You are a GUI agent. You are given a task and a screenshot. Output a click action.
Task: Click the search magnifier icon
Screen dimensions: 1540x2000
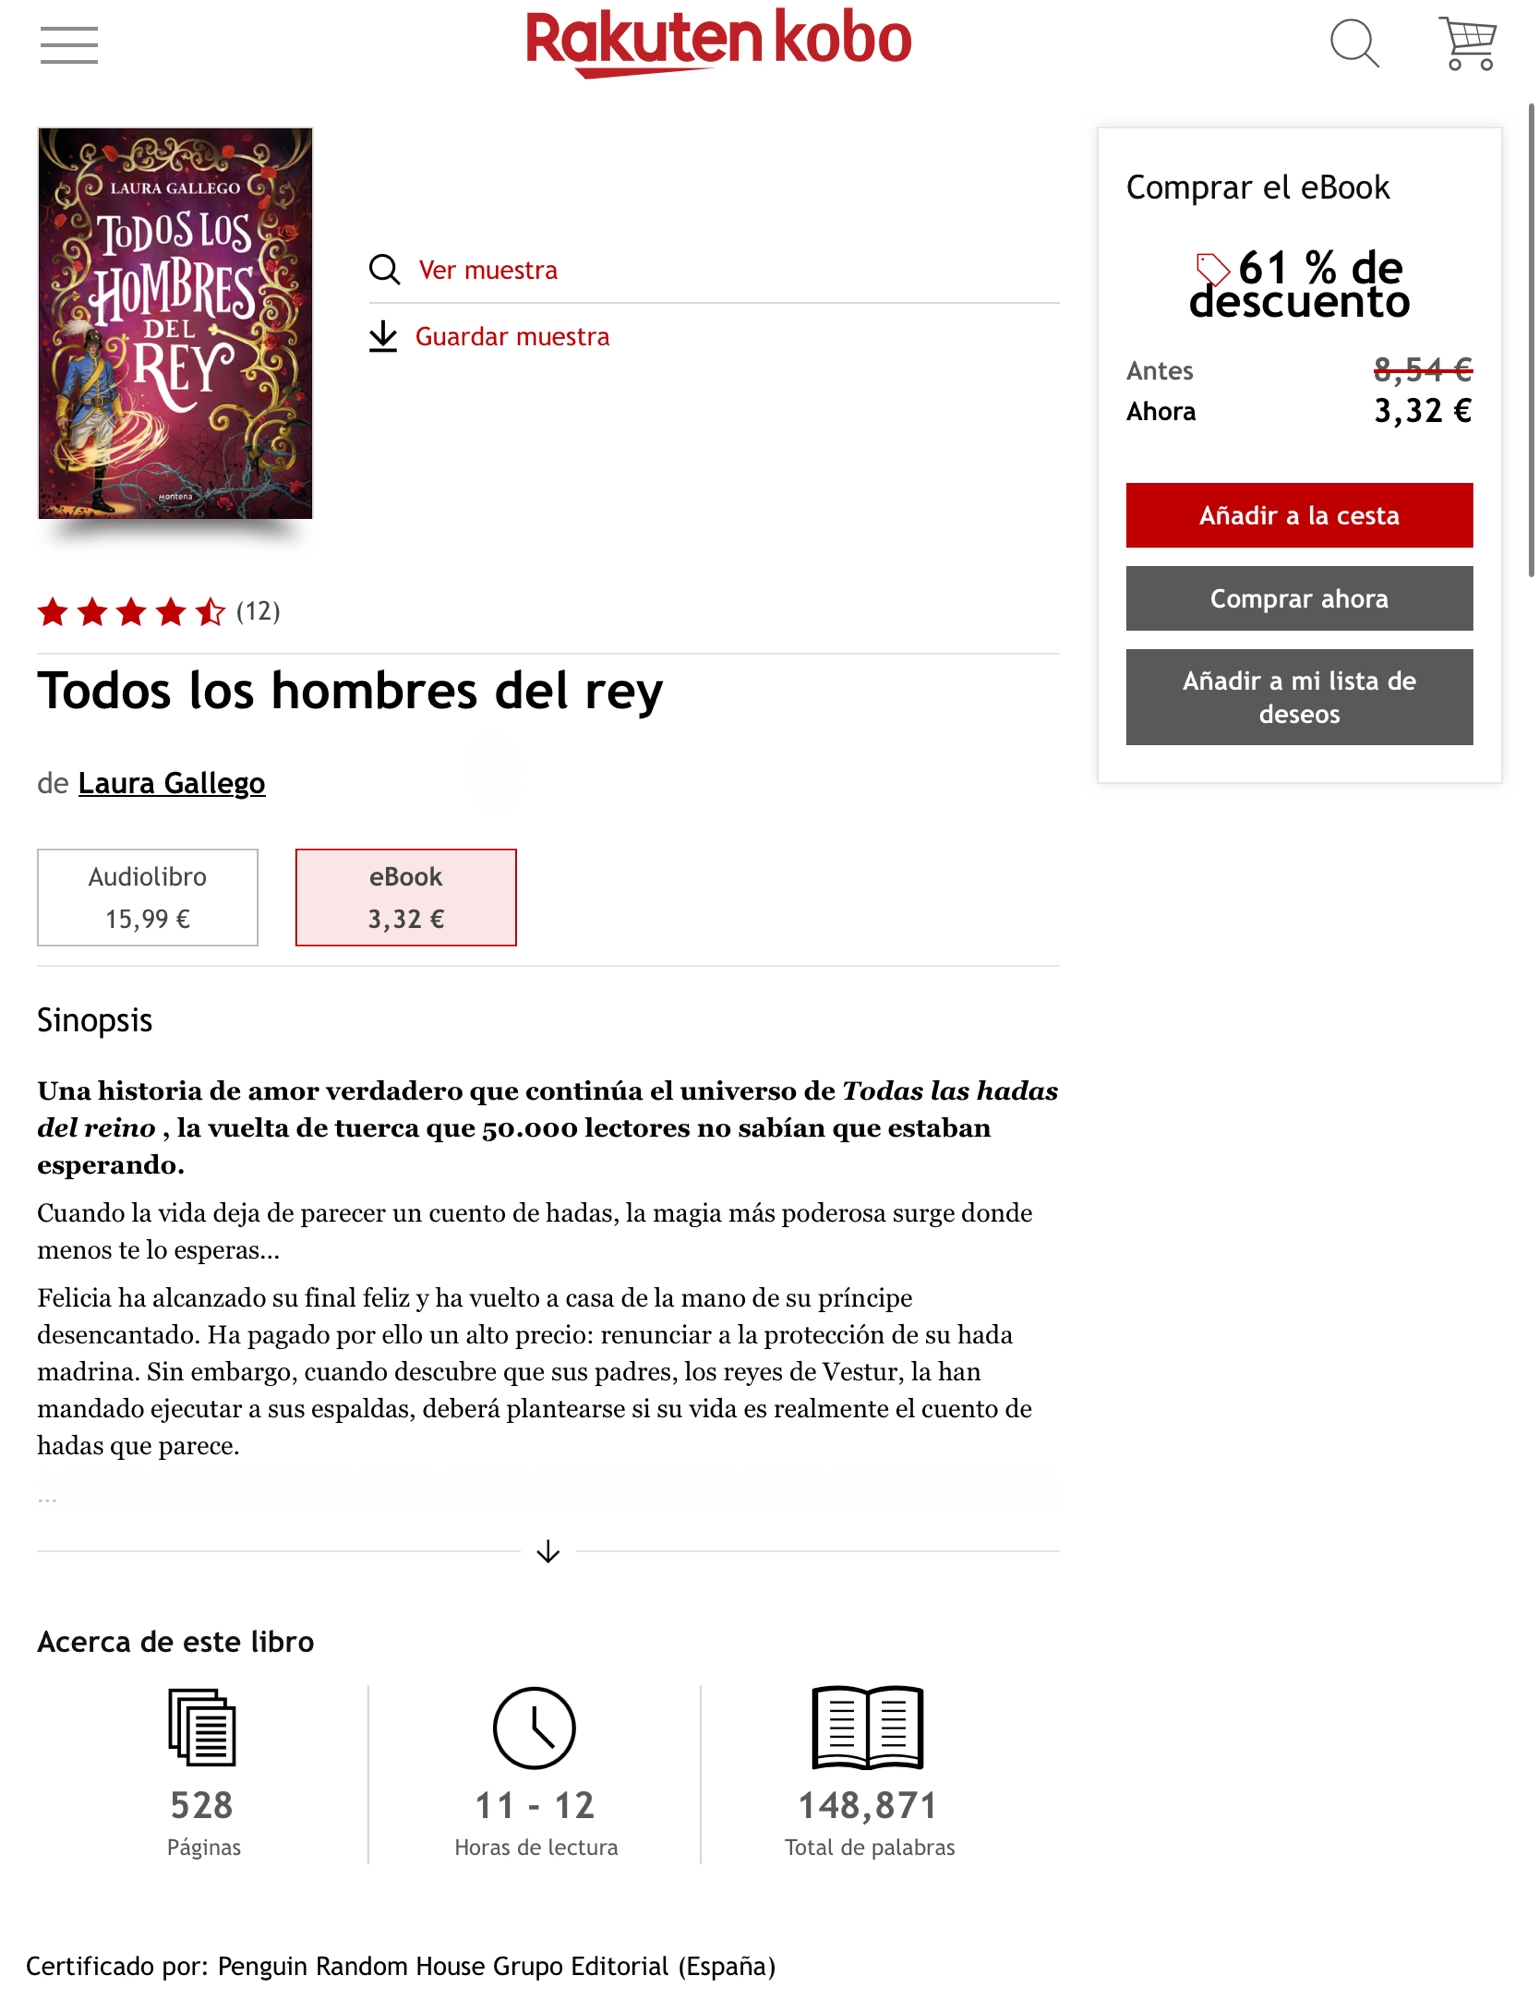click(1355, 44)
